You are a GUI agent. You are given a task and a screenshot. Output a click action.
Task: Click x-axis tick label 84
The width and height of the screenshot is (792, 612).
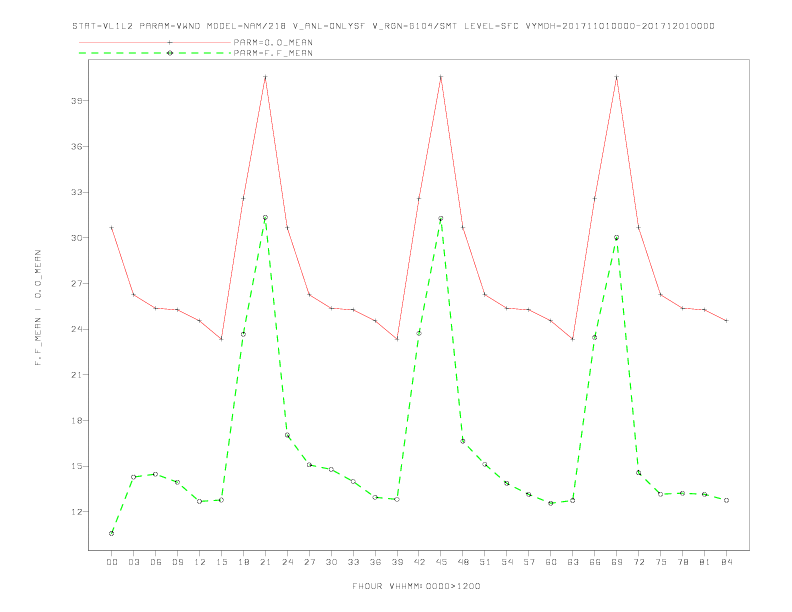point(727,562)
